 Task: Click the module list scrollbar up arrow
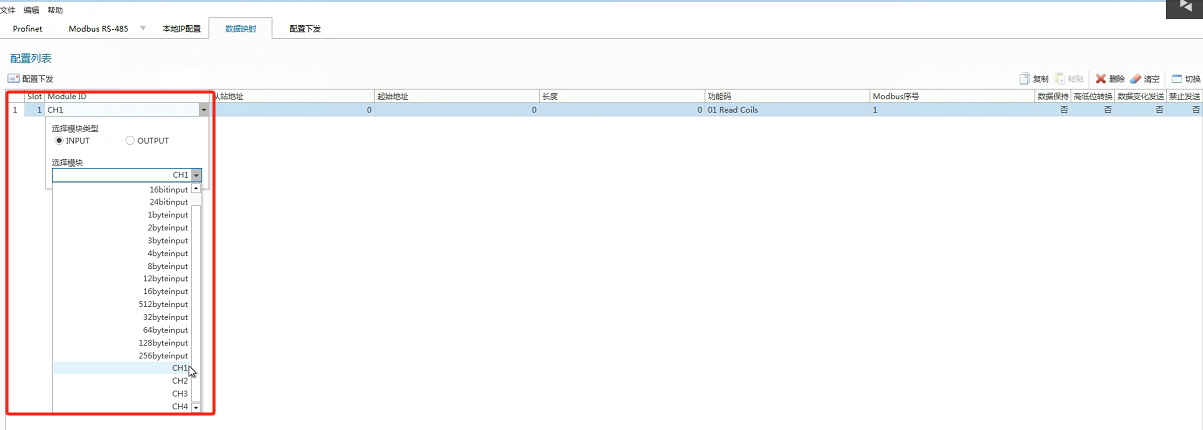coord(197,189)
